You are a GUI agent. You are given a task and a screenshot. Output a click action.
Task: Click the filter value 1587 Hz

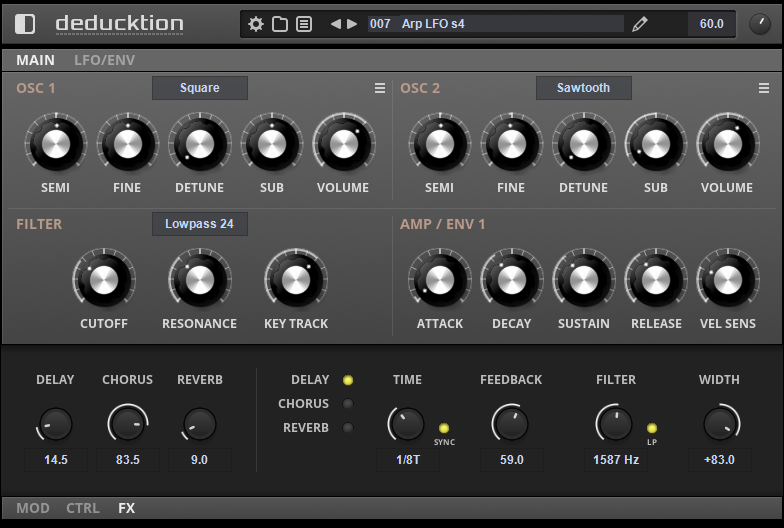(x=616, y=460)
